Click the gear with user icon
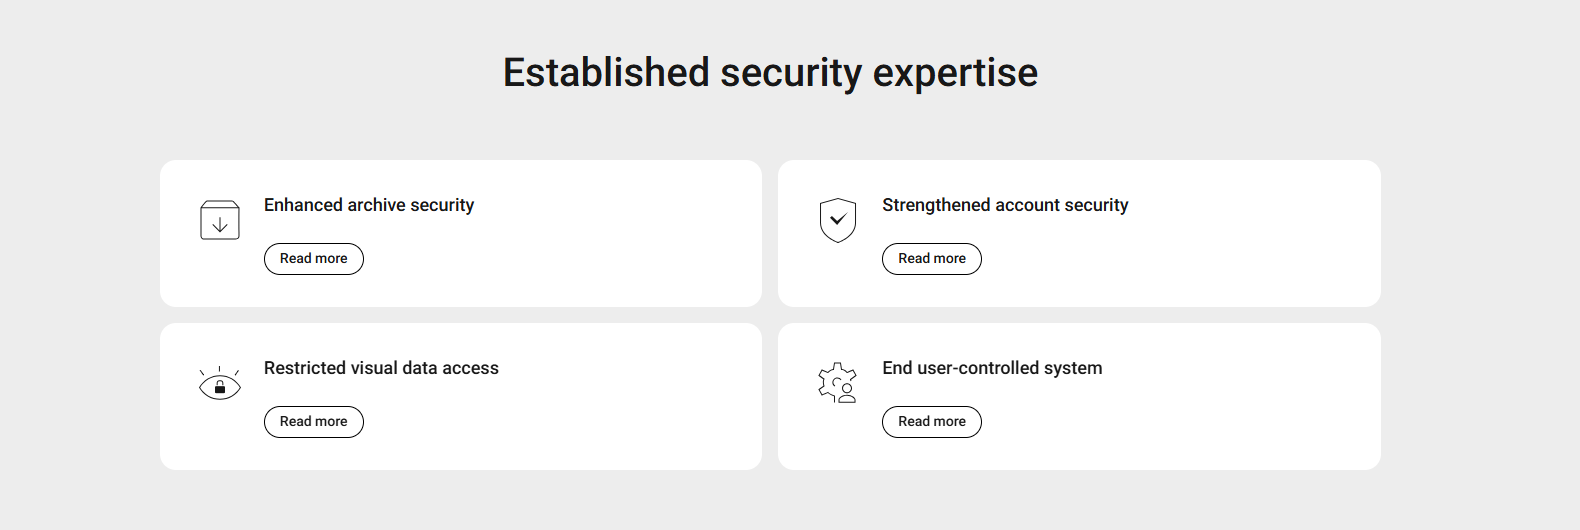The height and width of the screenshot is (530, 1580). tap(838, 383)
